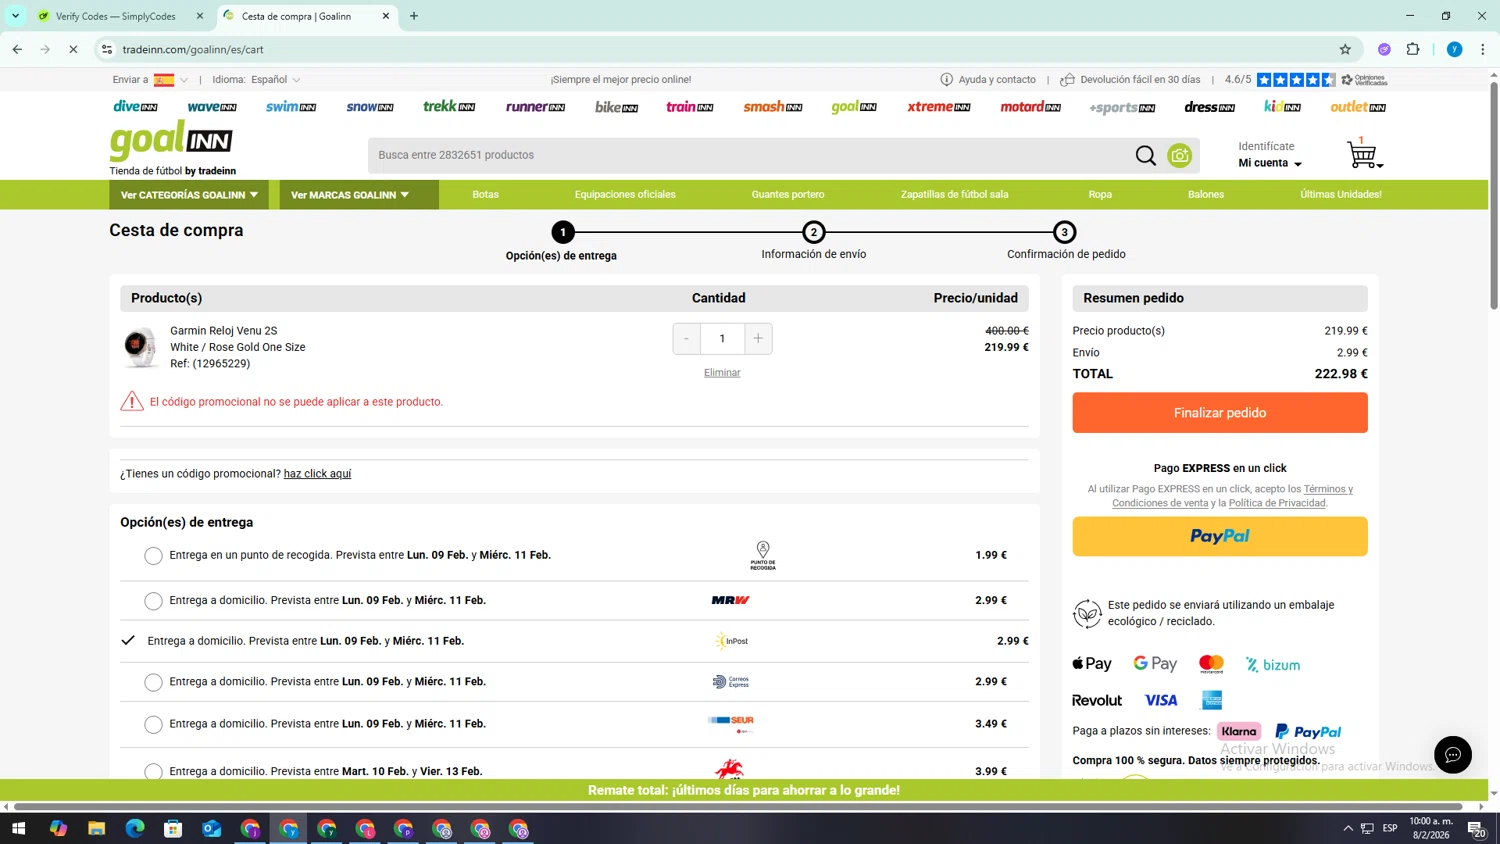This screenshot has width=1500, height=844.
Task: Click the goalinn logo
Action: click(x=171, y=141)
